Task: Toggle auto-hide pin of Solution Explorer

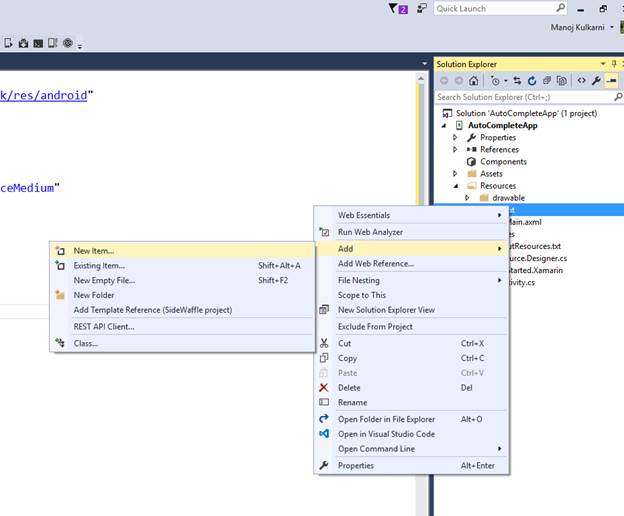Action: click(x=614, y=64)
